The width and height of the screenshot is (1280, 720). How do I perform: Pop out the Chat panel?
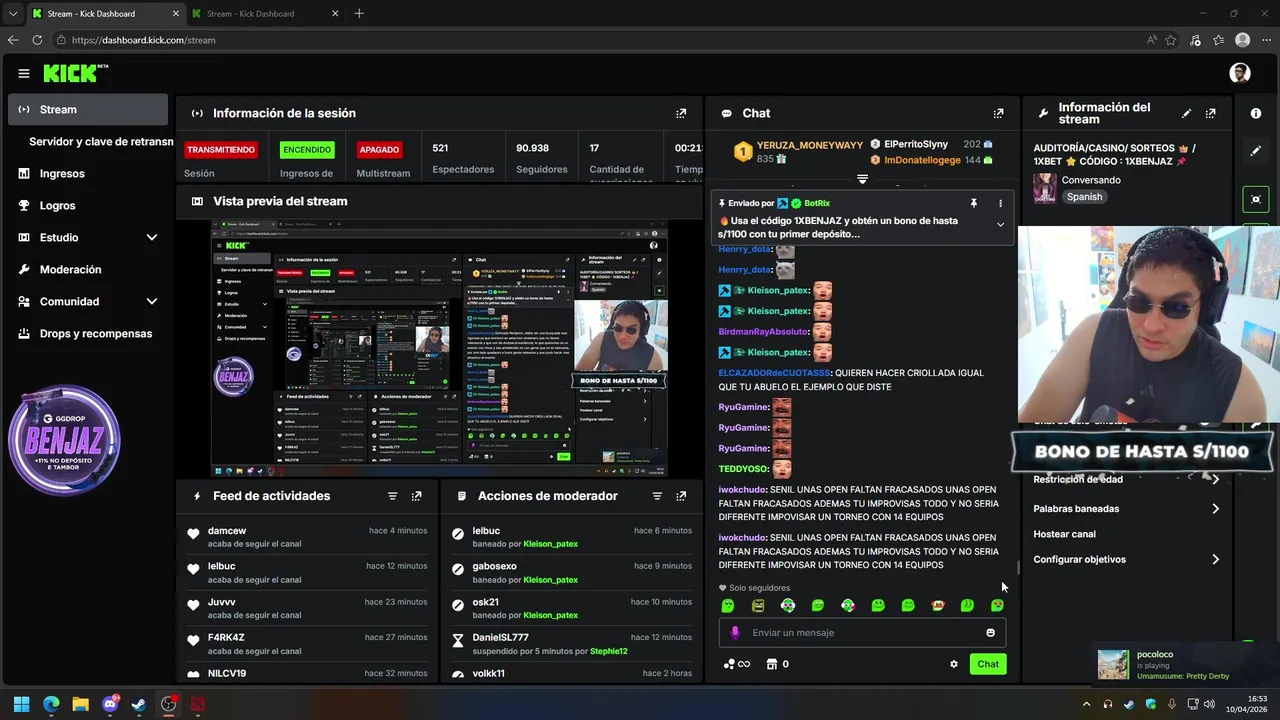[998, 114]
